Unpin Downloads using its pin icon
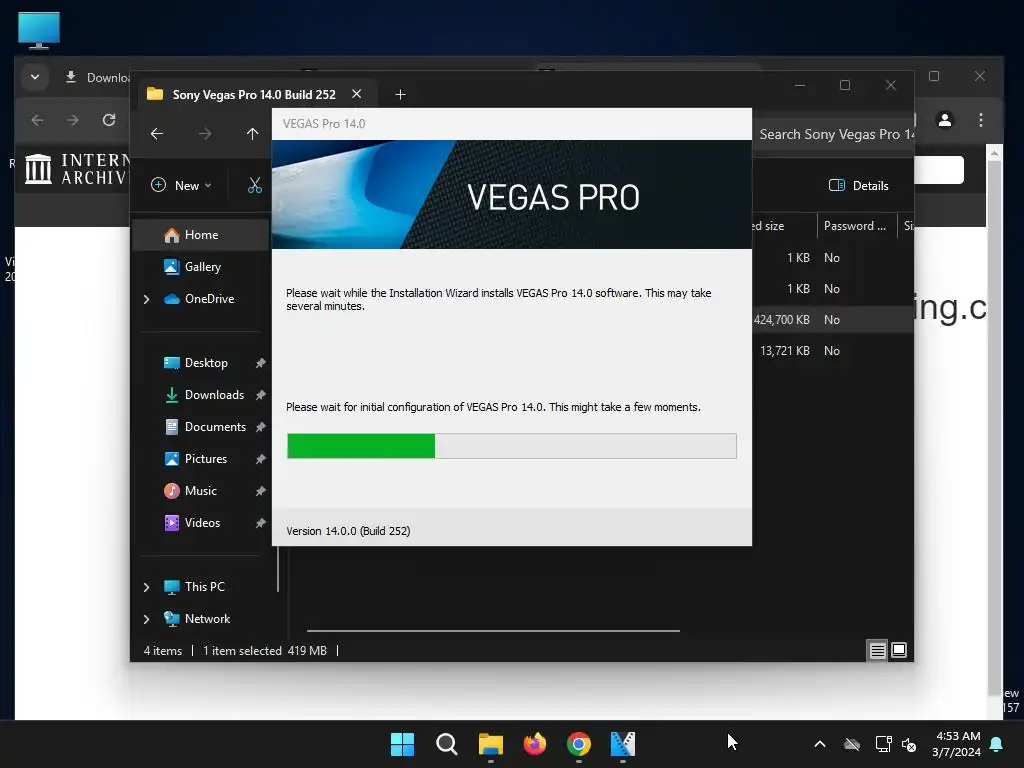Viewport: 1024px width, 768px height. tap(260, 395)
